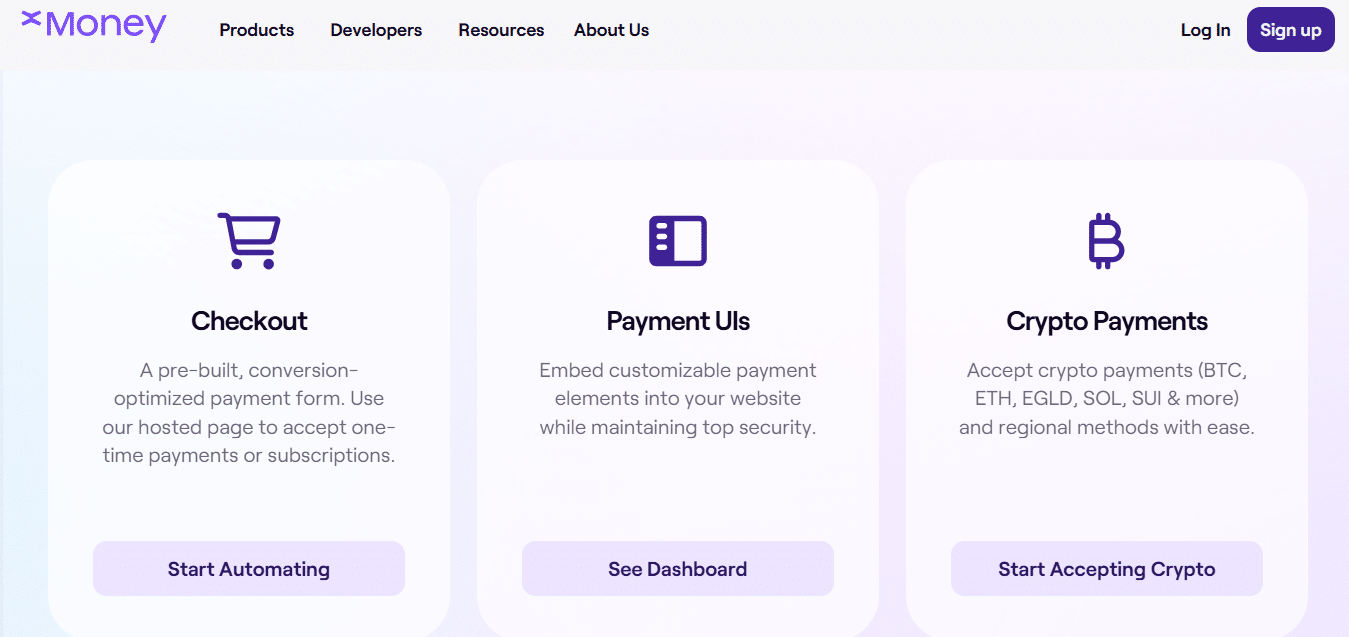Click the Start Automating button
The width and height of the screenshot is (1349, 637).
249,569
